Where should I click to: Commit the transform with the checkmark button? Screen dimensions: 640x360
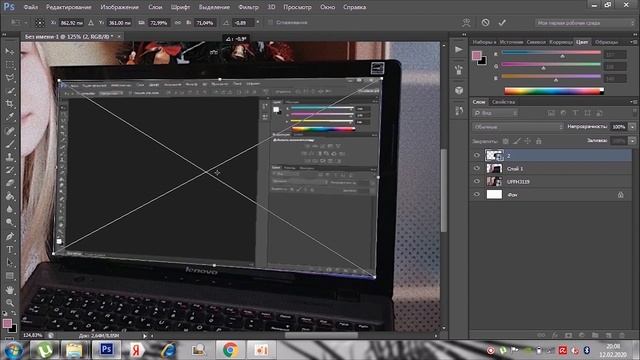coord(502,22)
